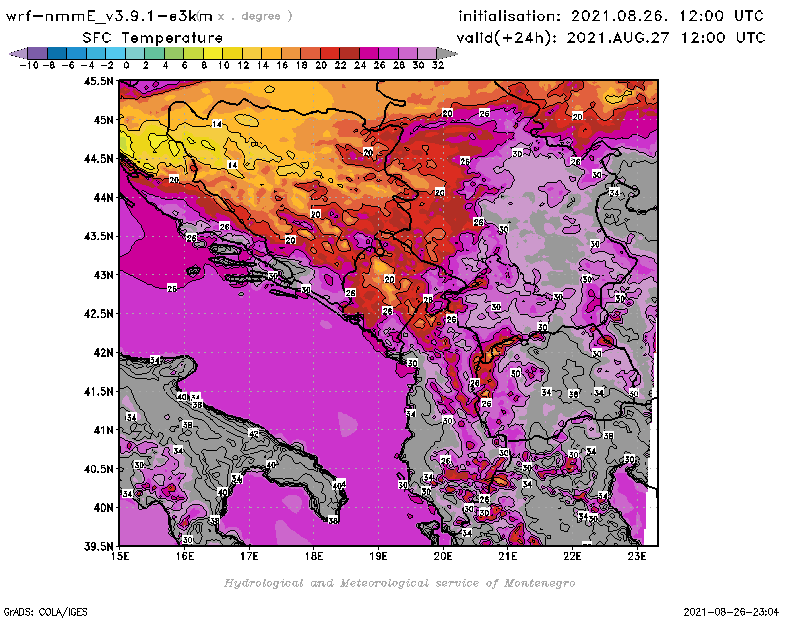The width and height of the screenshot is (800, 618).
Task: Click the 'initialisation: 2021.08.26. 12:00 UTC' text
Action: pyautogui.click(x=611, y=16)
